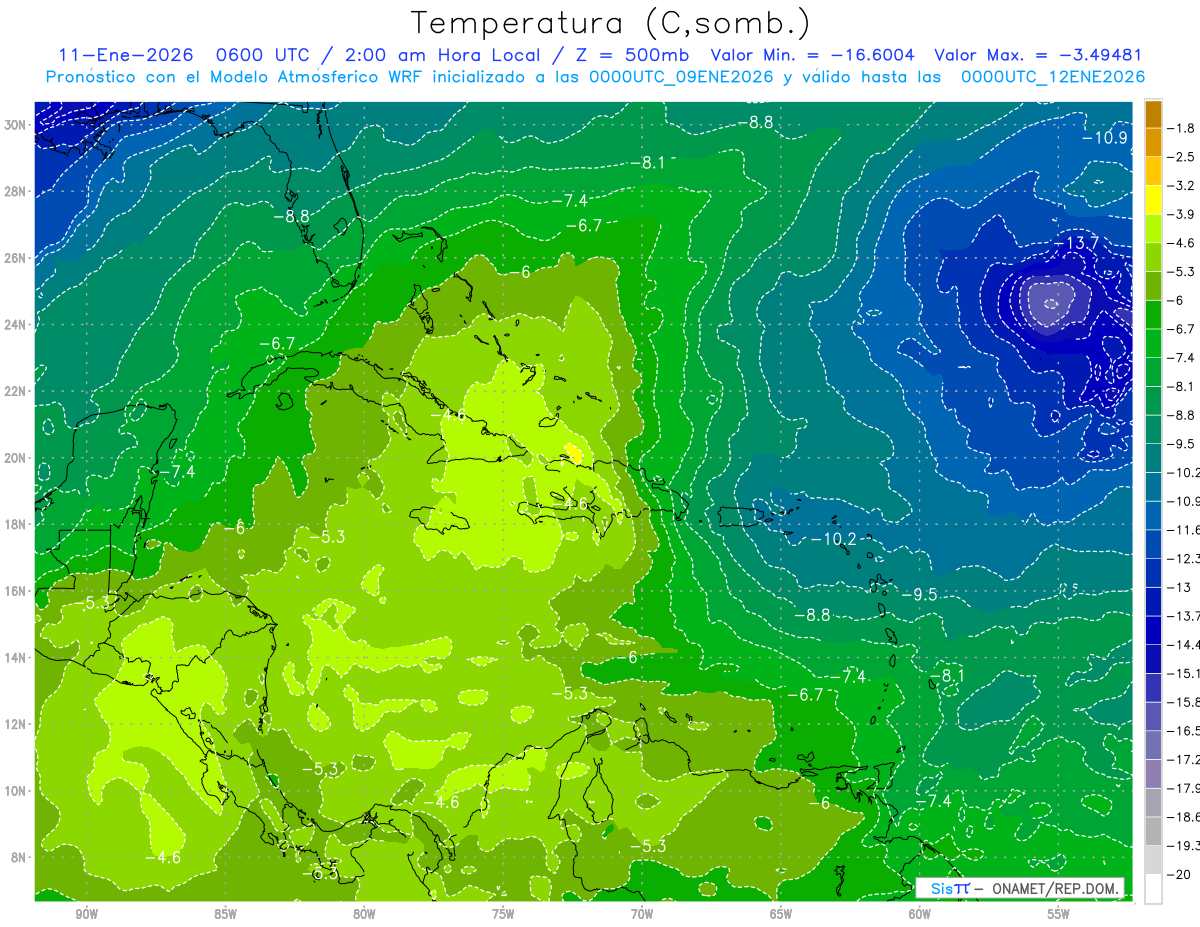Click the "80W" longitude axis label
The image size is (1200, 927).
click(x=364, y=914)
